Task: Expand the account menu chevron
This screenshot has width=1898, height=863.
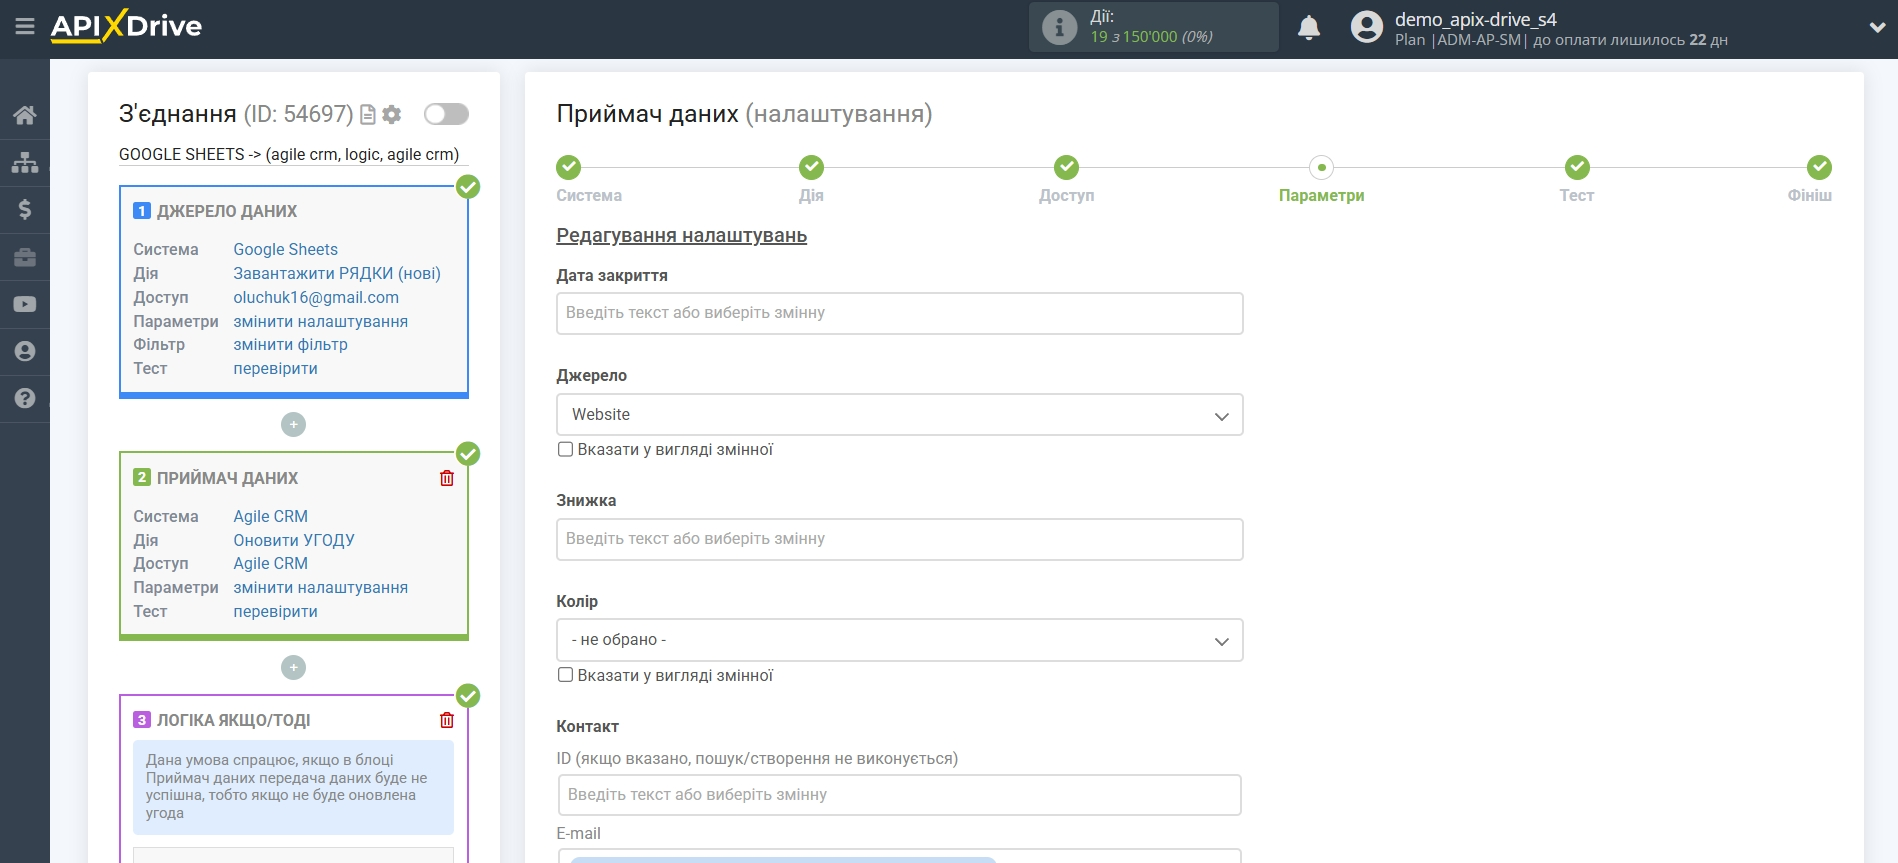Action: 1877,28
